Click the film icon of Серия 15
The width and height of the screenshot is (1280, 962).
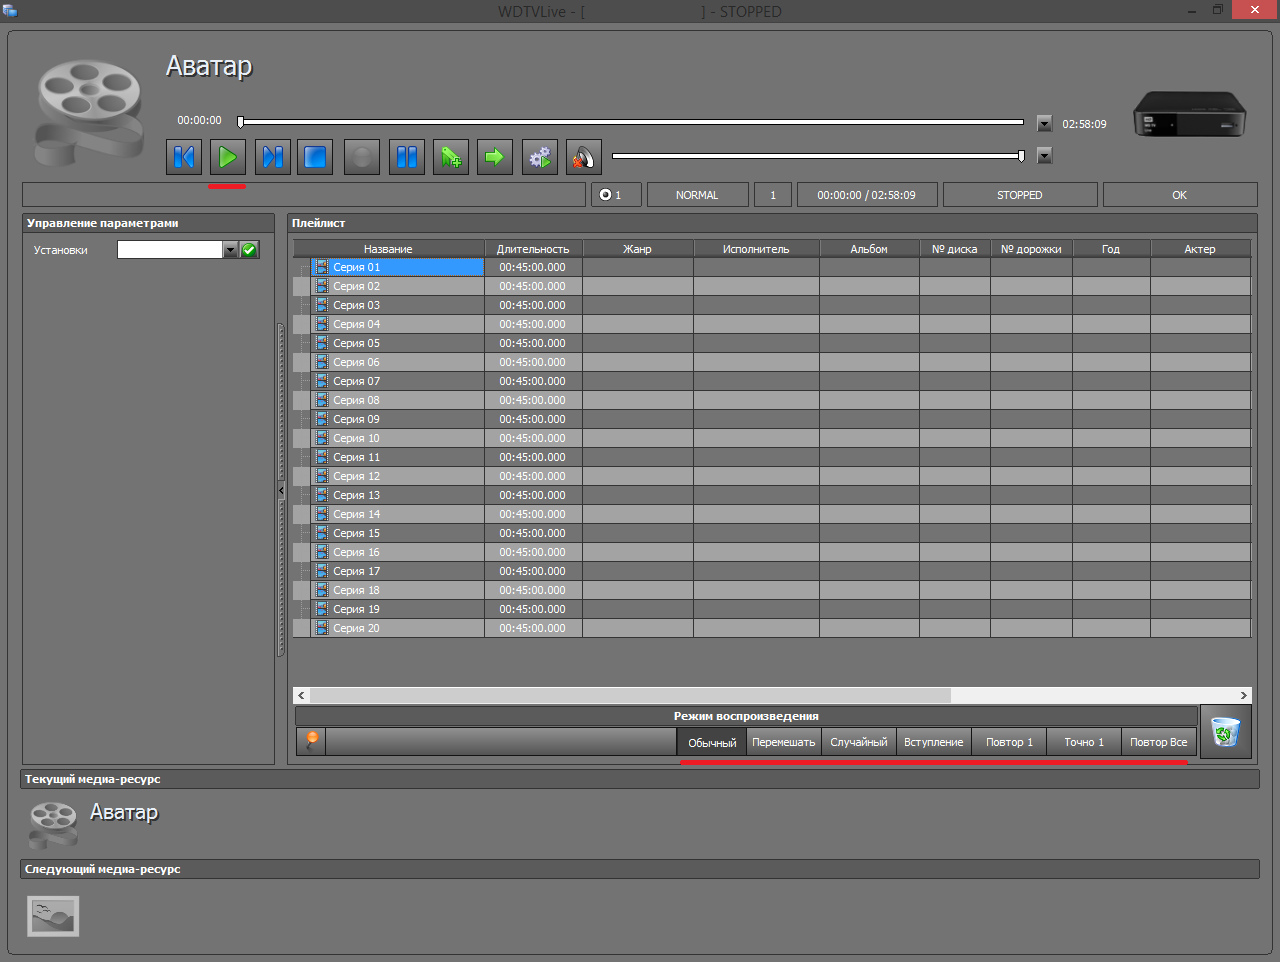coord(322,533)
